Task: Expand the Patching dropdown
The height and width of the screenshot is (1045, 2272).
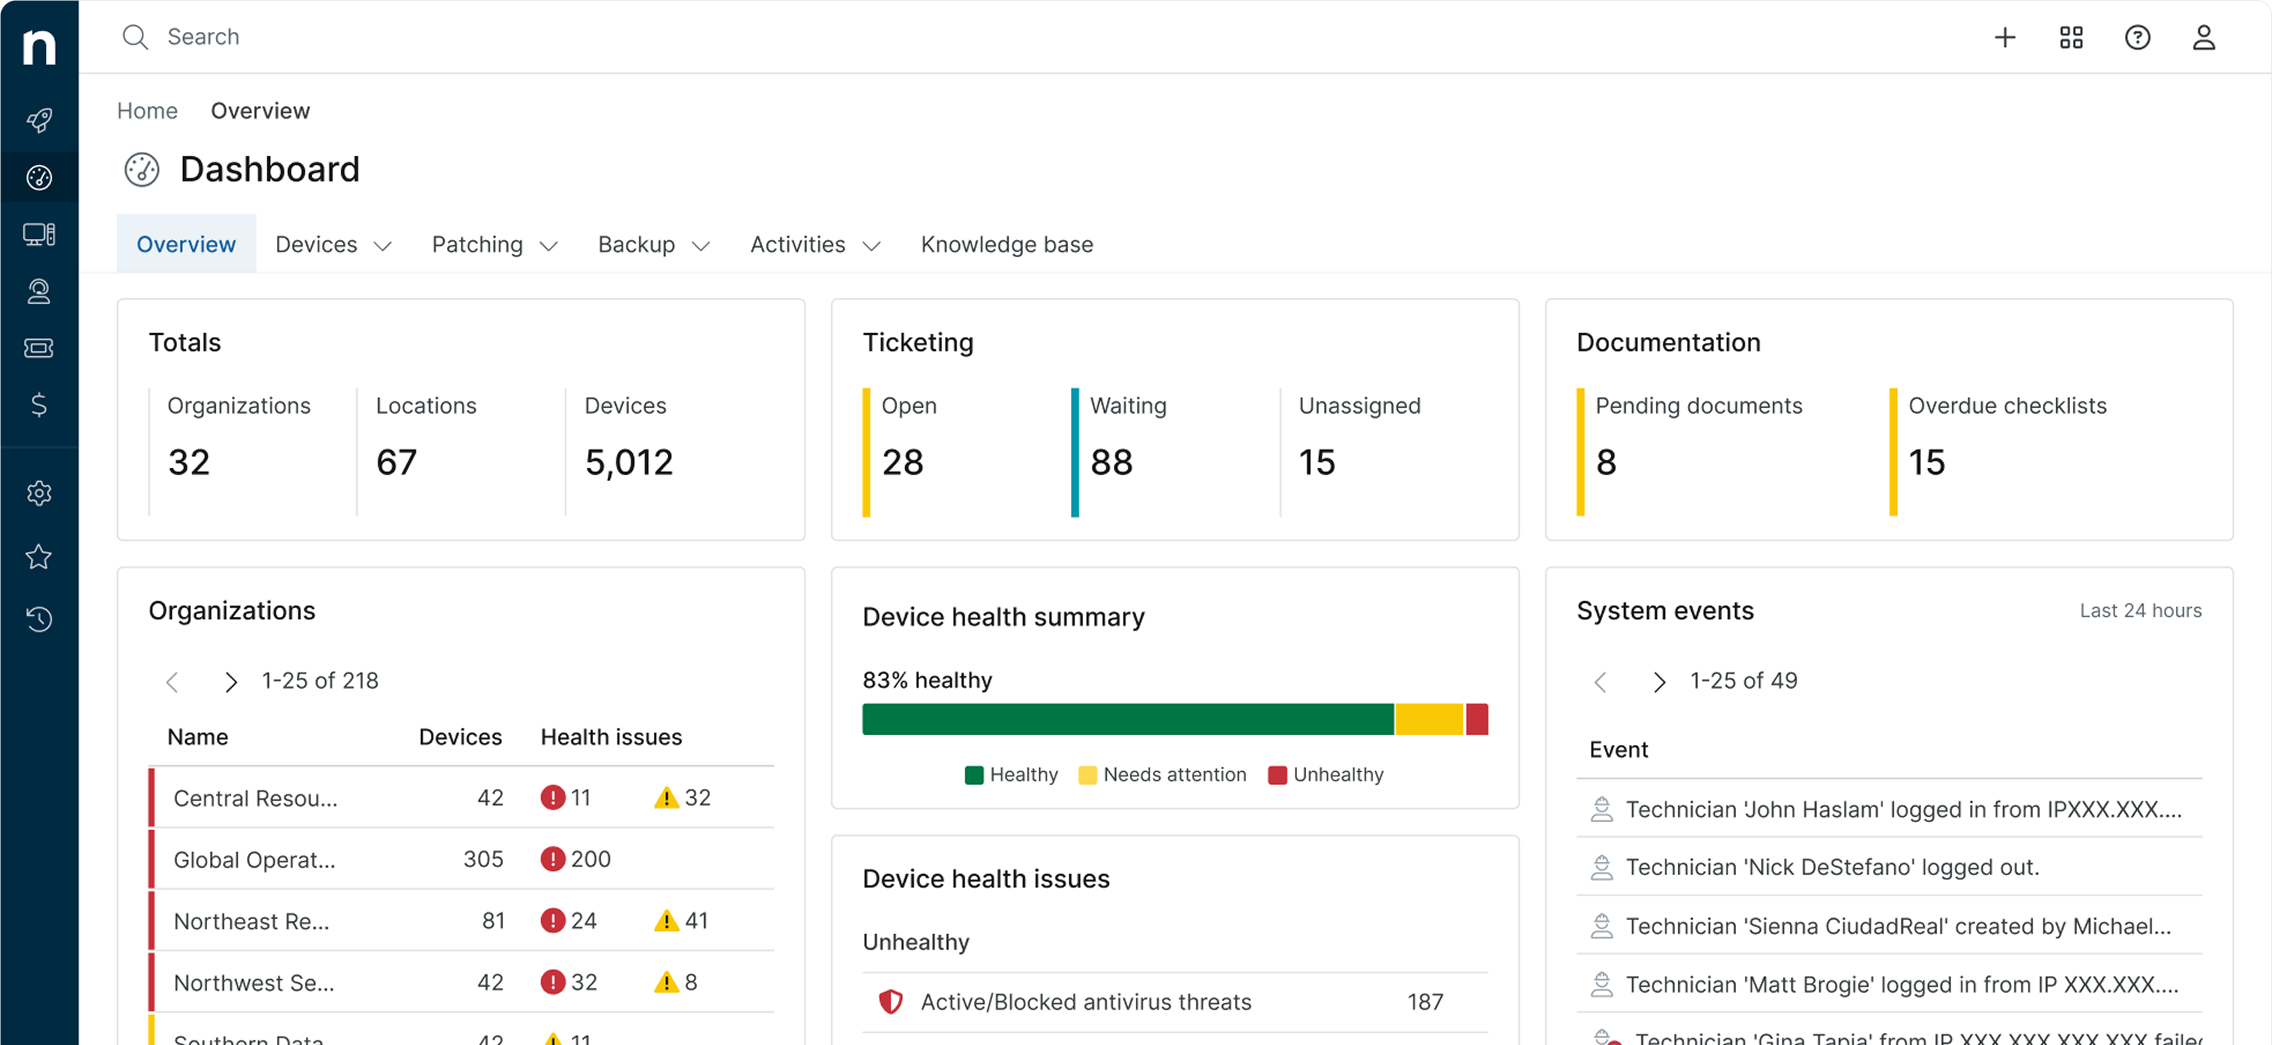Action: click(494, 244)
